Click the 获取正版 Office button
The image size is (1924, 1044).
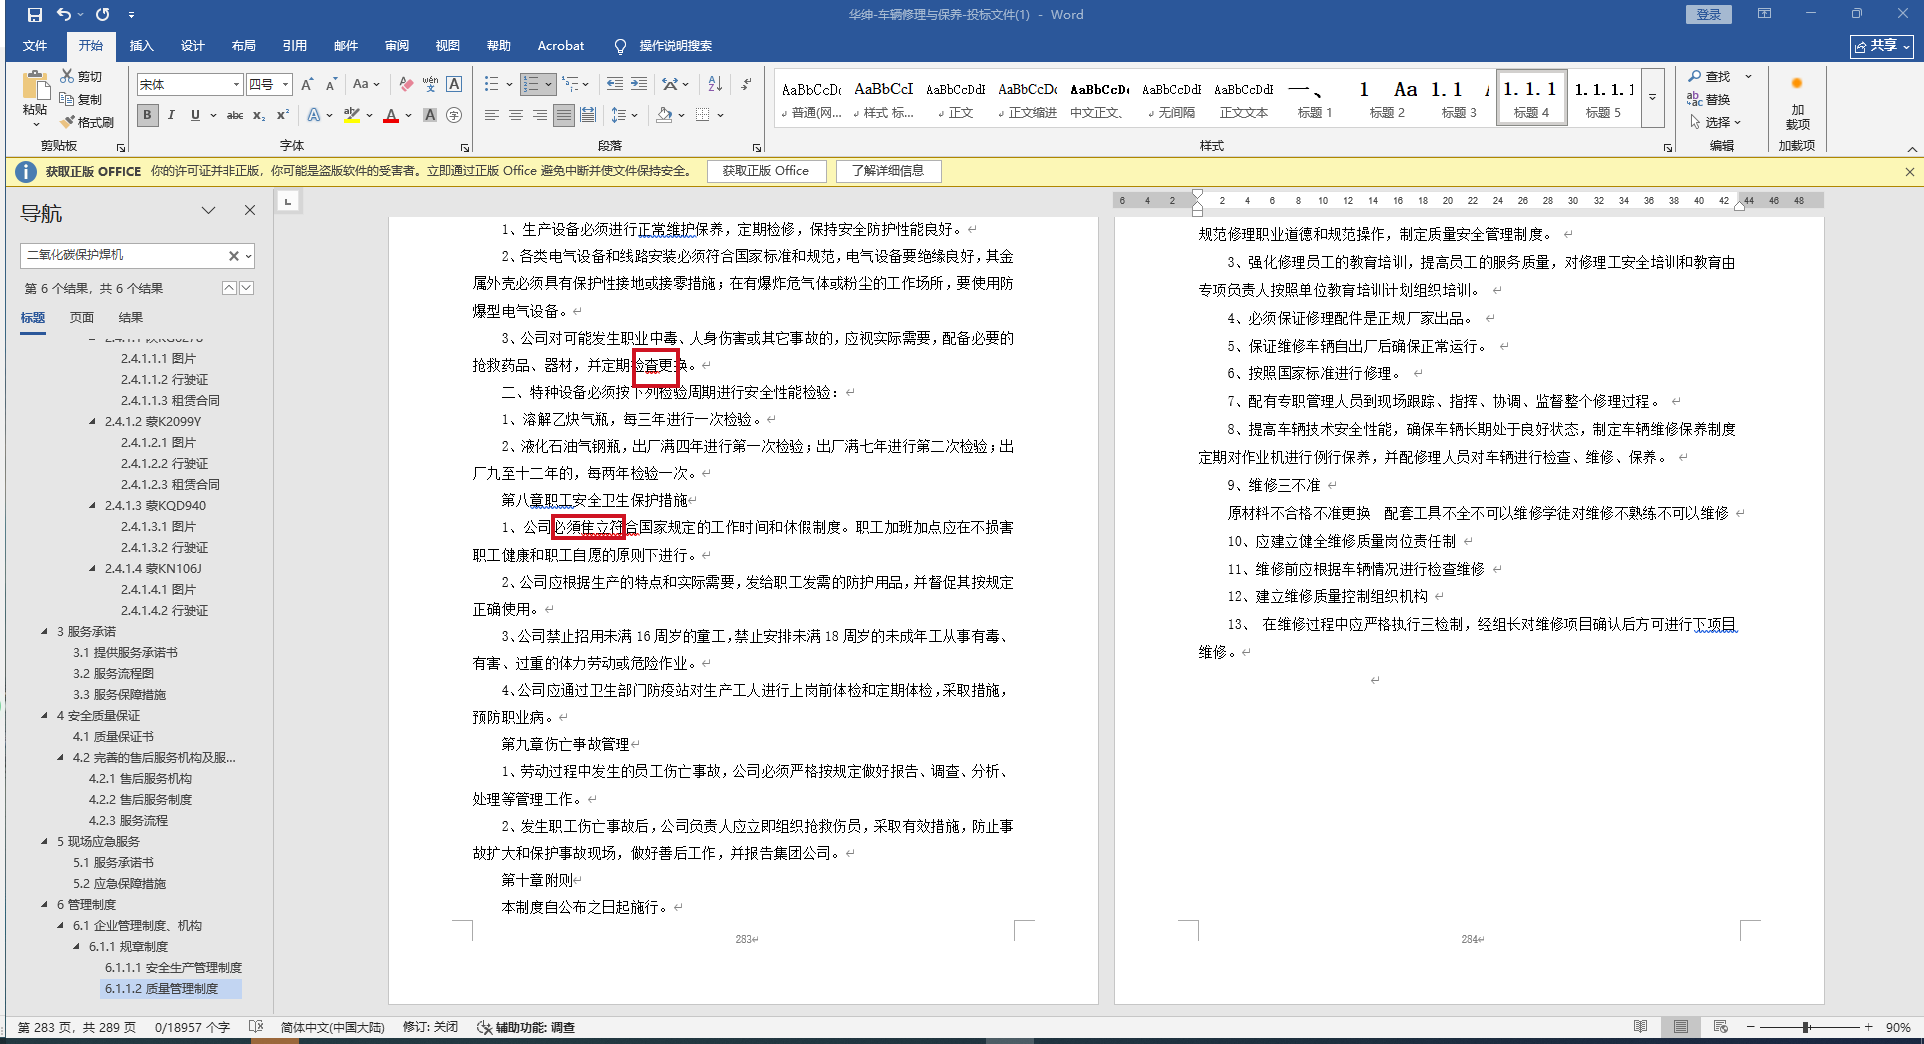point(766,171)
